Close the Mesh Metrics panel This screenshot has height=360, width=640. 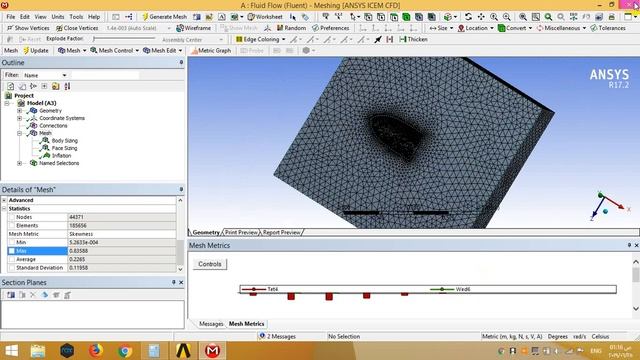[636, 245]
